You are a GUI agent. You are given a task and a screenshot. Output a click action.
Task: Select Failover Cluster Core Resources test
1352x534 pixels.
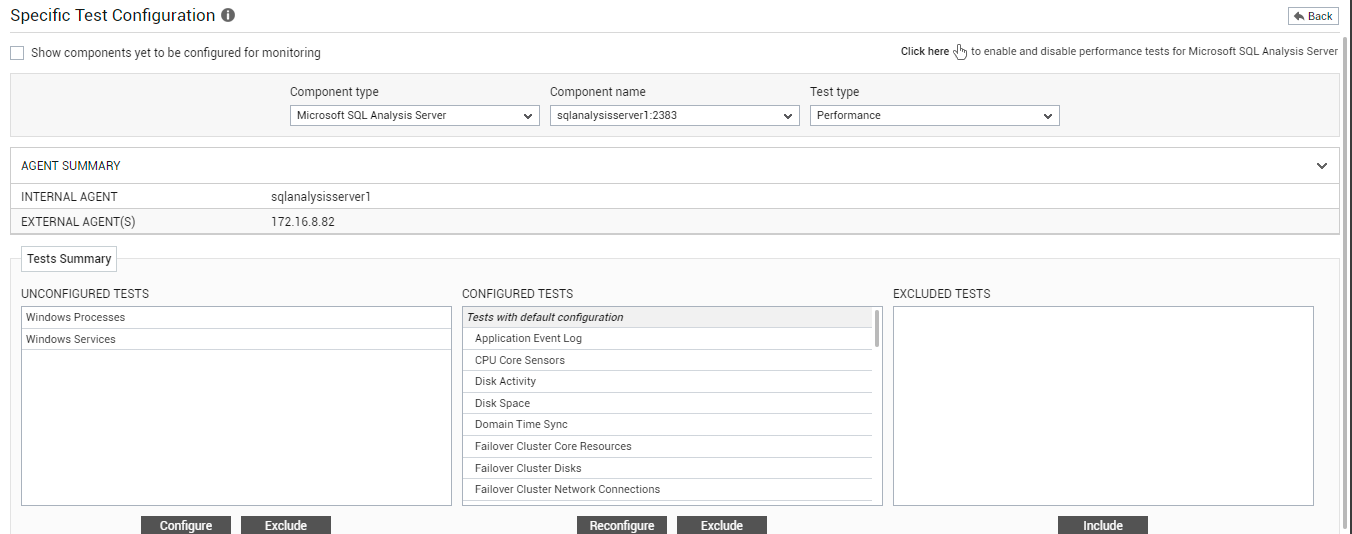coord(667,447)
